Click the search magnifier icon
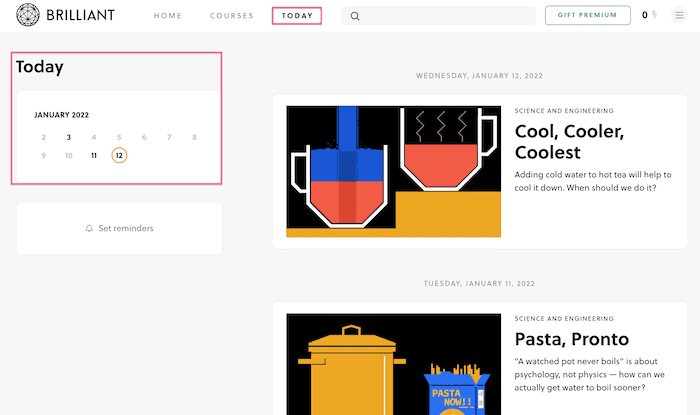This screenshot has height=415, width=700. coord(355,16)
